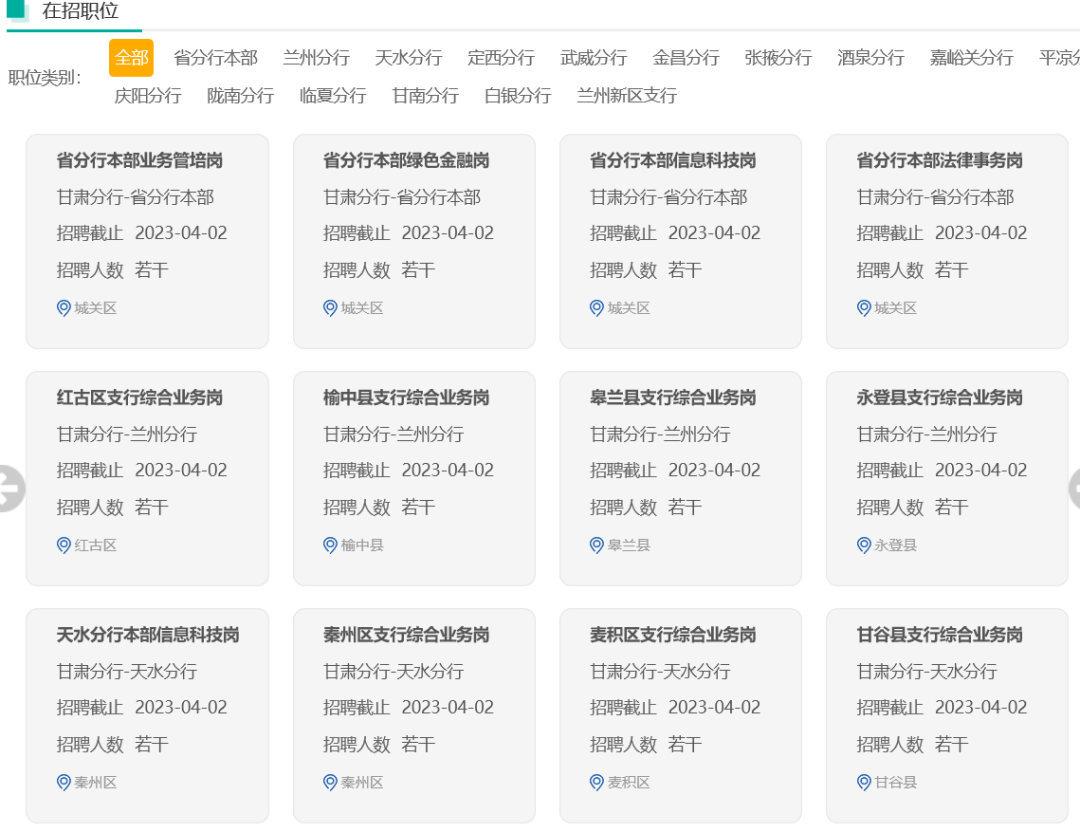Screen dimensions: 1080x832
Task: Choose the 白银分行 category
Action: click(517, 96)
